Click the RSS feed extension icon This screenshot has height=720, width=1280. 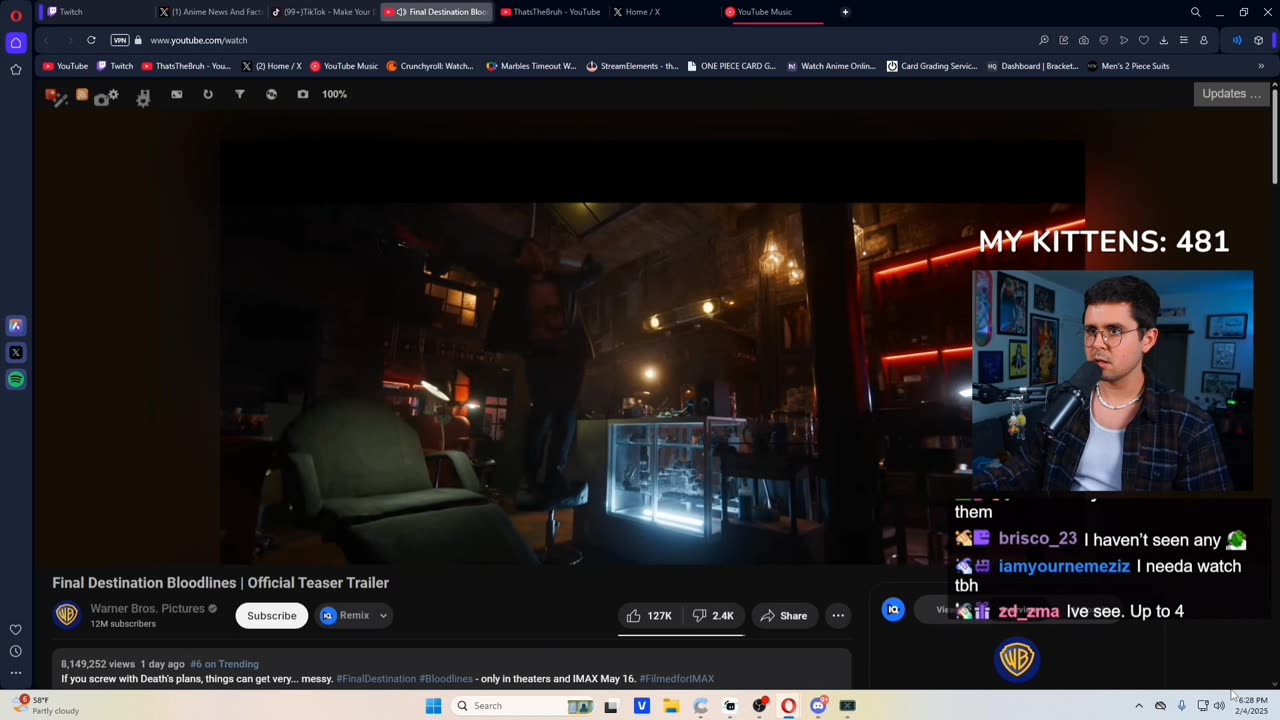(x=82, y=95)
